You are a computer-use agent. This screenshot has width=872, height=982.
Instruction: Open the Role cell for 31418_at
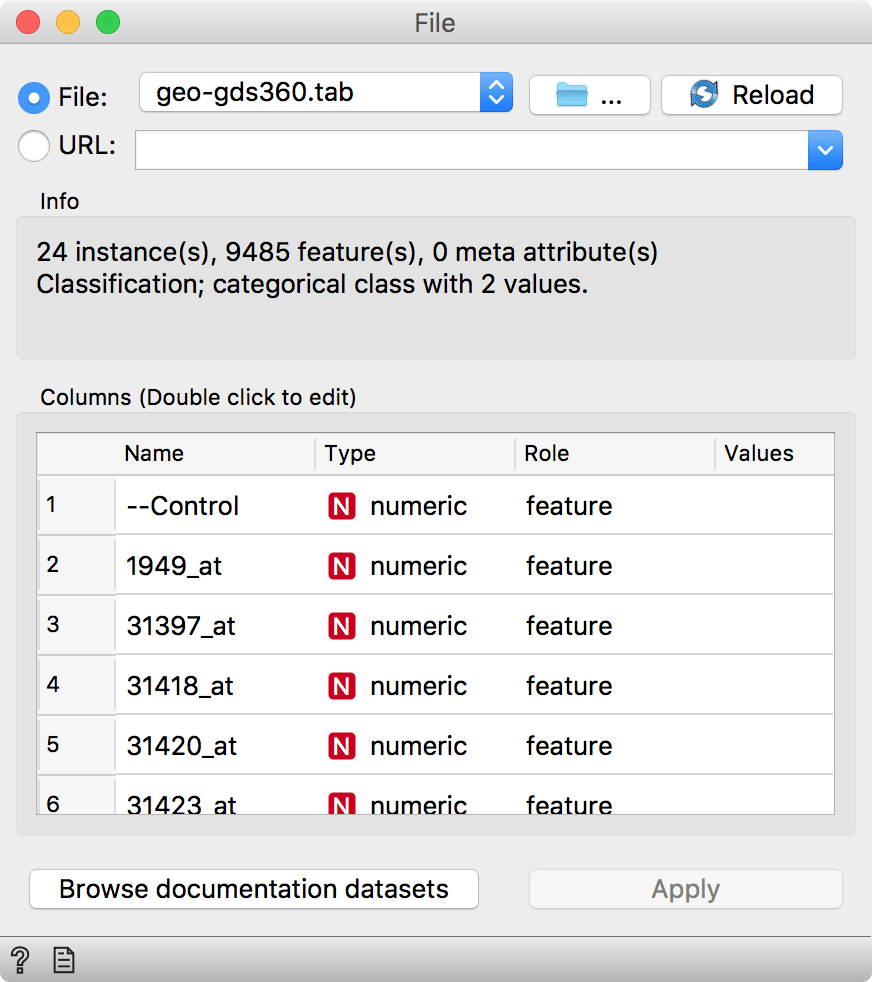[x=614, y=686]
